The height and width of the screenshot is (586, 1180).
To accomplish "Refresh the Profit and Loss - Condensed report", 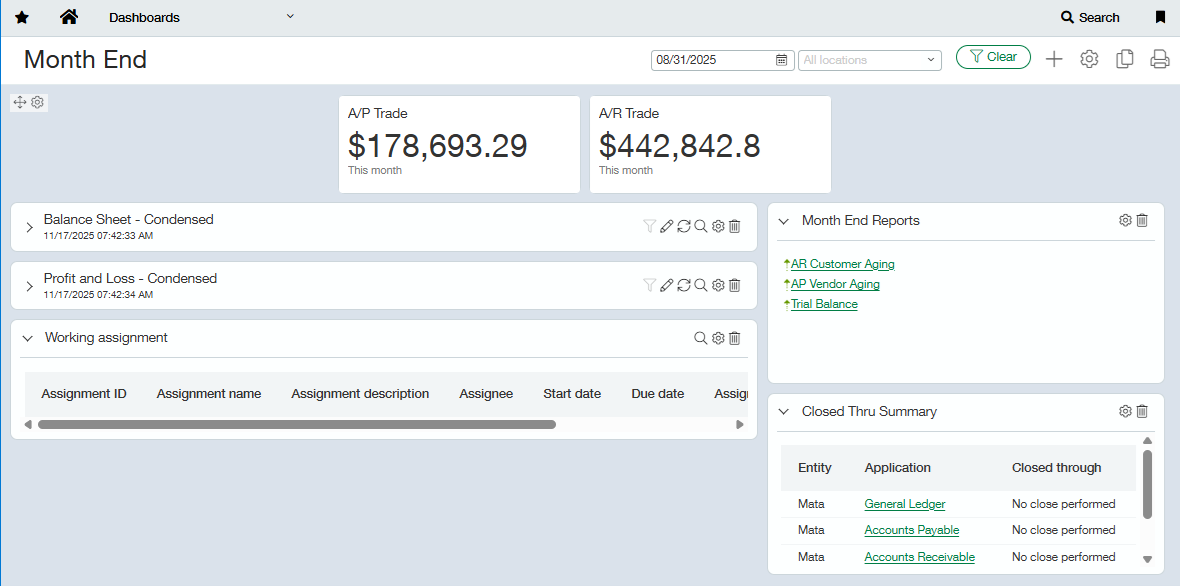I will pos(683,285).
